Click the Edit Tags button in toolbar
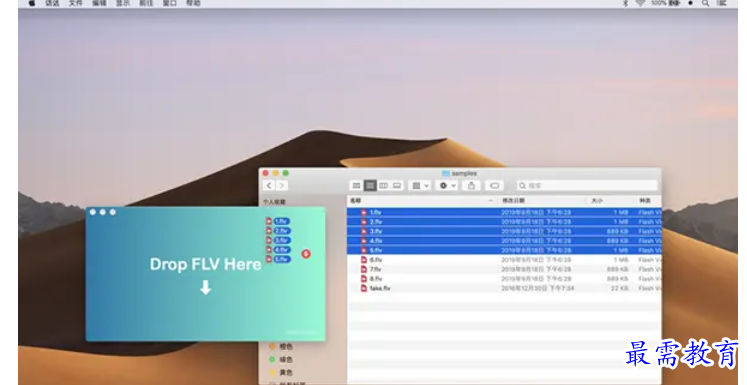The width and height of the screenshot is (747, 385). click(x=495, y=185)
